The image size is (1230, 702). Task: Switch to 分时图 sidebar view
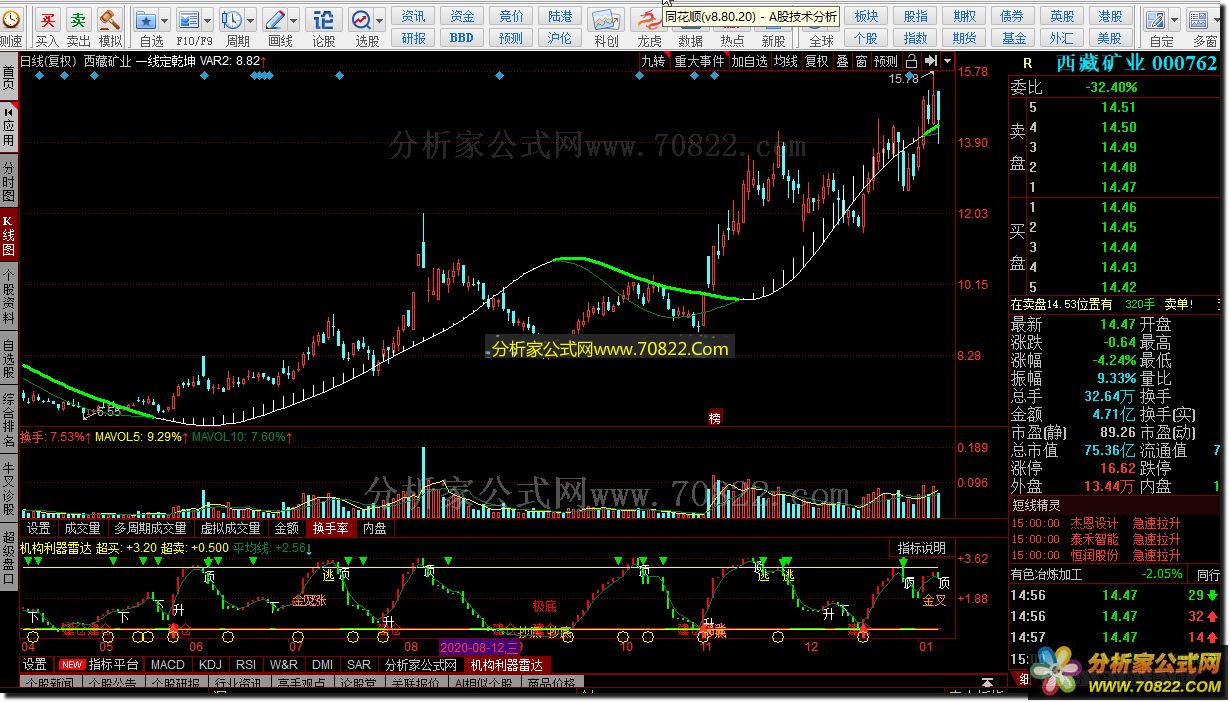click(x=9, y=182)
